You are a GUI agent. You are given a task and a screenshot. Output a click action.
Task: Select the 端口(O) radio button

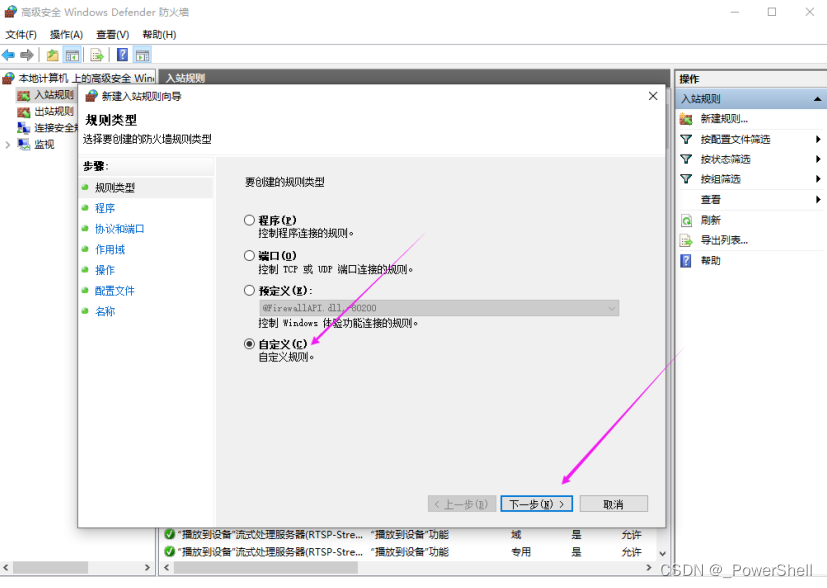(x=249, y=256)
